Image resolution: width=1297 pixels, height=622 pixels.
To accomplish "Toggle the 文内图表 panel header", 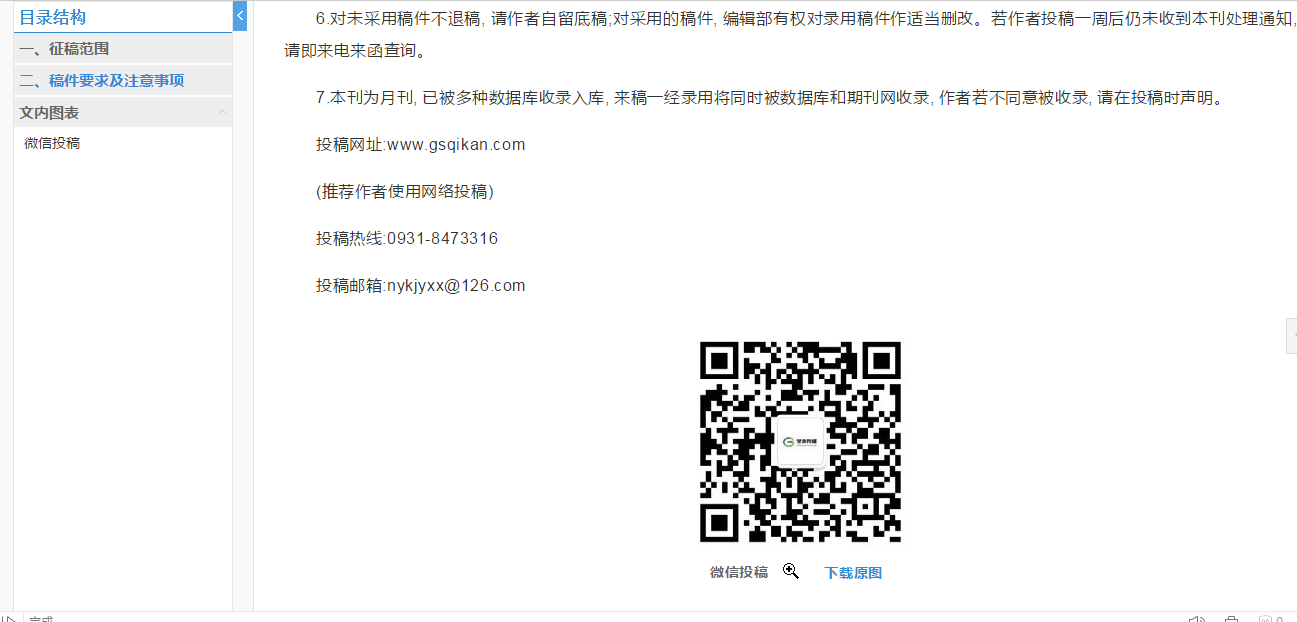I will click(x=123, y=113).
